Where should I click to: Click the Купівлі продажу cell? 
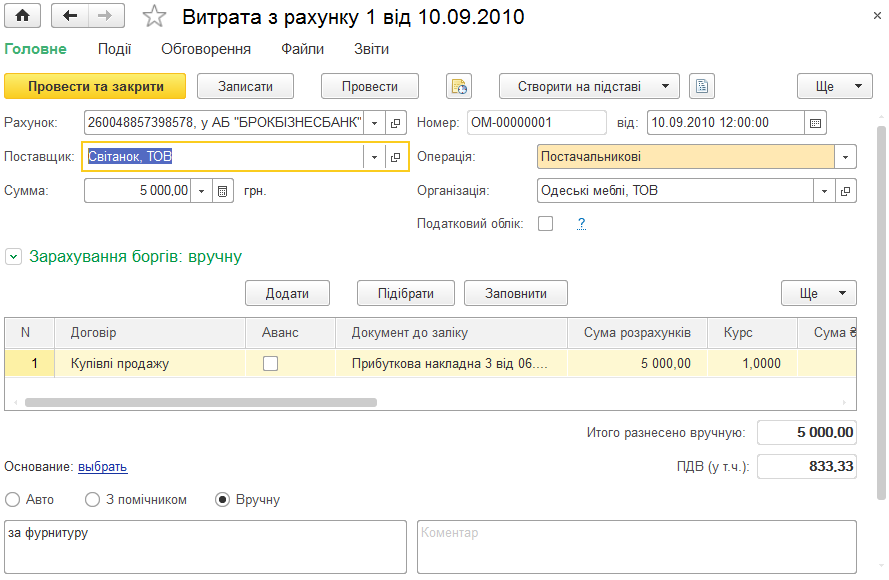pyautogui.click(x=150, y=363)
